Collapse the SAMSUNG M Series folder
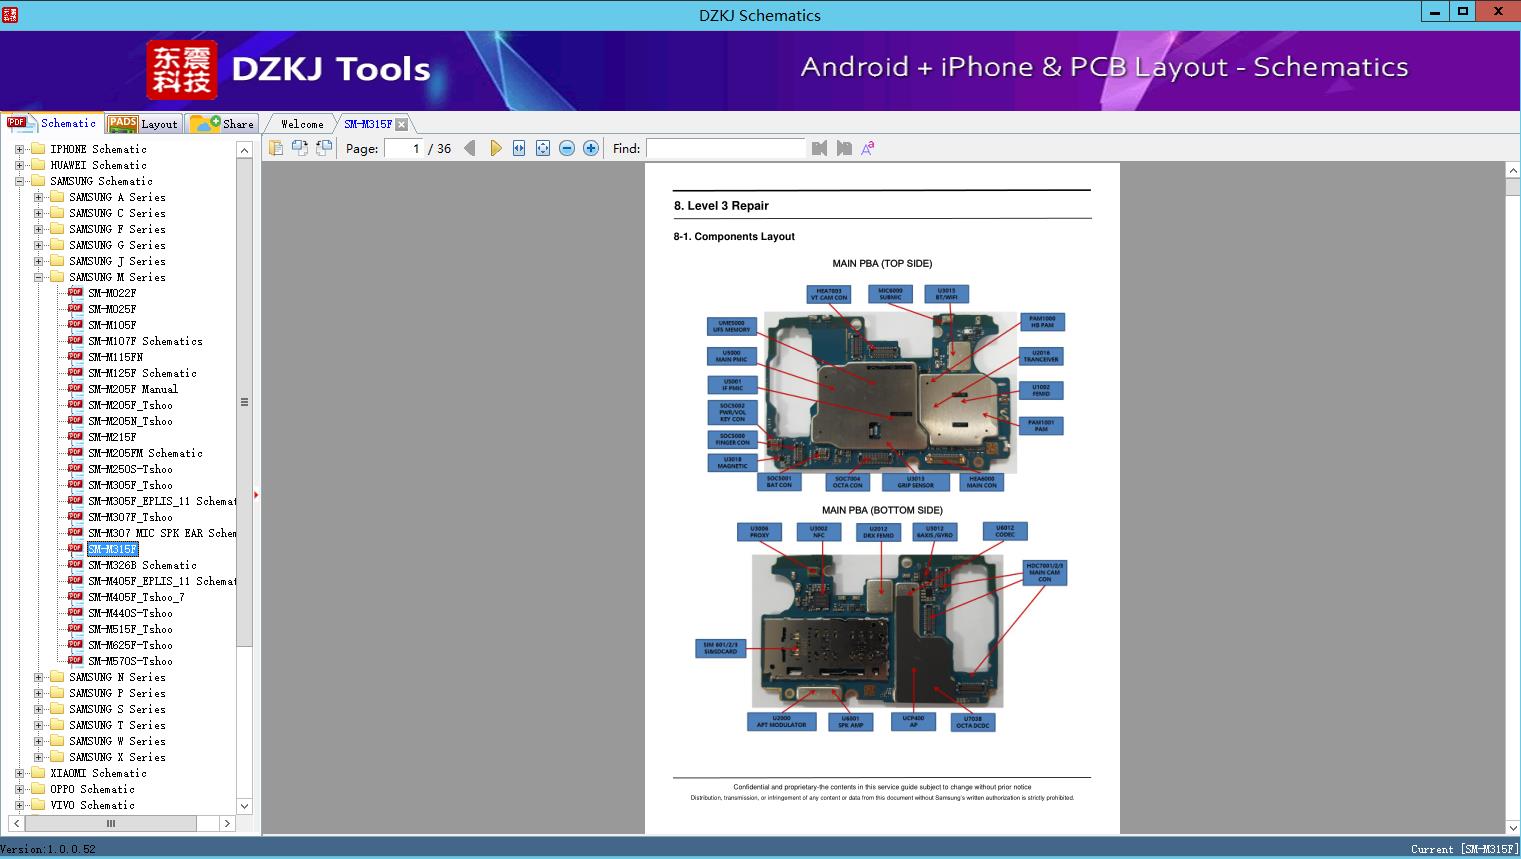Image resolution: width=1521 pixels, height=859 pixels. tap(38, 277)
